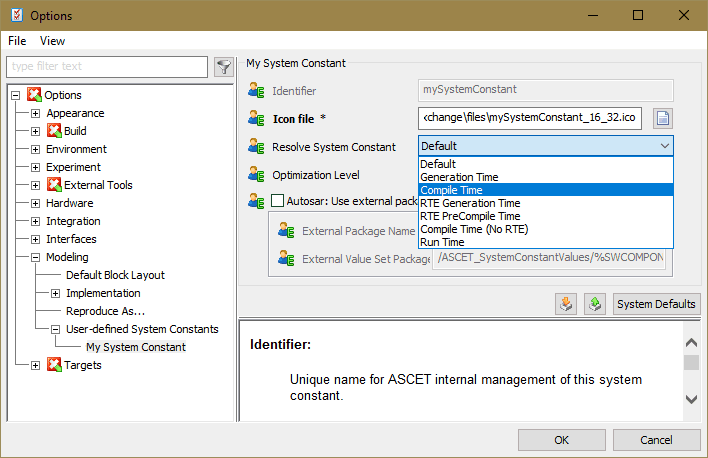The image size is (708, 458).
Task: Expand the Targets tree node
Action: coord(35,365)
